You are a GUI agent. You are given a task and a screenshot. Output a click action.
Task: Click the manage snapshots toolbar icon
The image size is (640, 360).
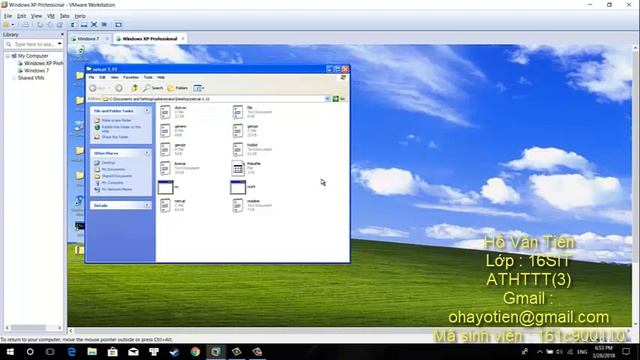click(x=60, y=25)
